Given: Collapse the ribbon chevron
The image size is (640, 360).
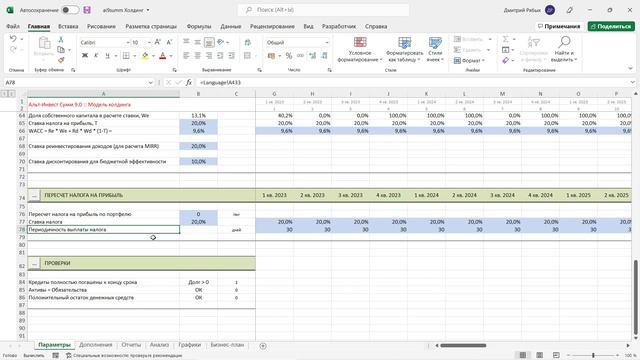Looking at the screenshot, I should (630, 69).
